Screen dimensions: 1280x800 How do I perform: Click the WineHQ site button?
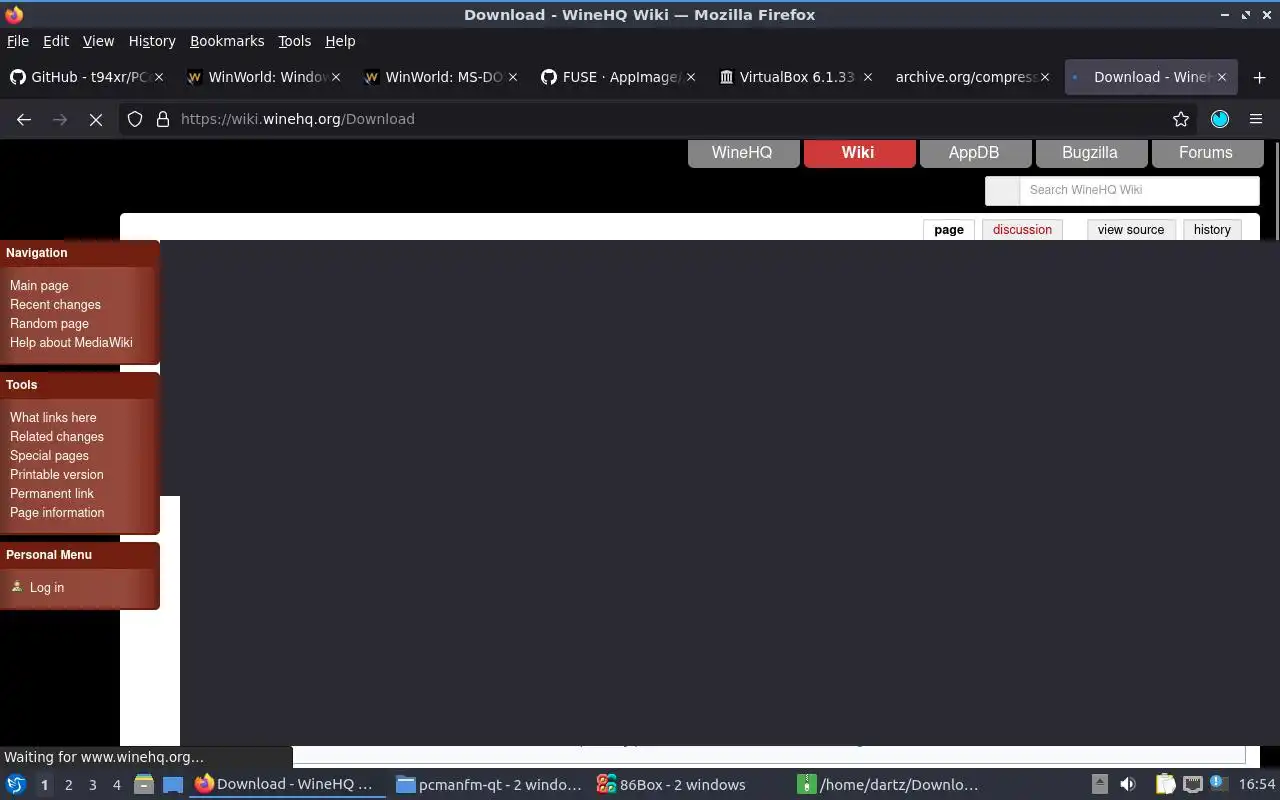coord(742,153)
